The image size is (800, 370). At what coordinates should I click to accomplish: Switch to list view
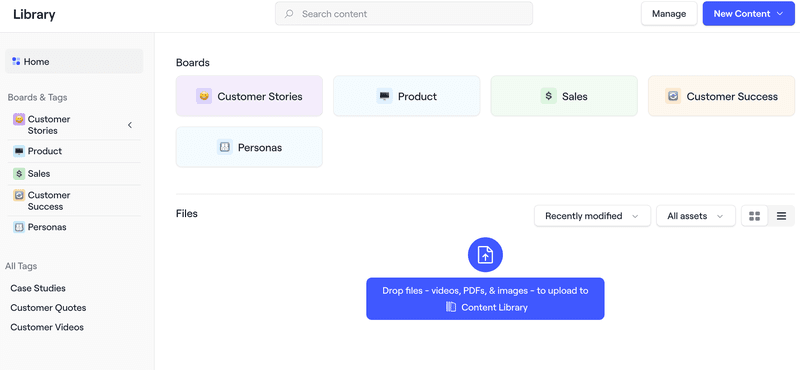781,216
